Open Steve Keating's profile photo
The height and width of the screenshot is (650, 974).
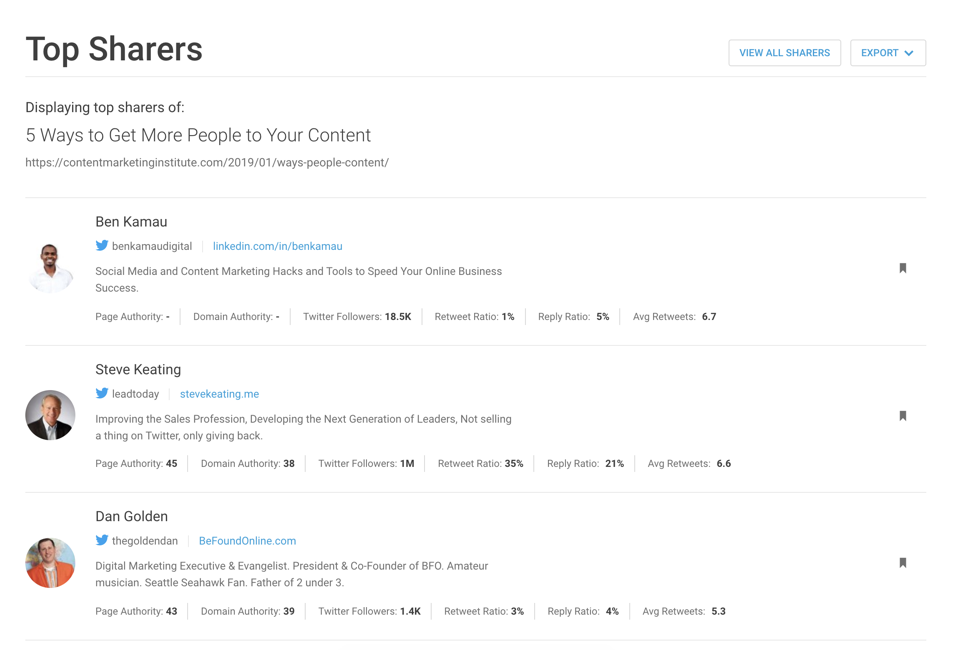[50, 415]
